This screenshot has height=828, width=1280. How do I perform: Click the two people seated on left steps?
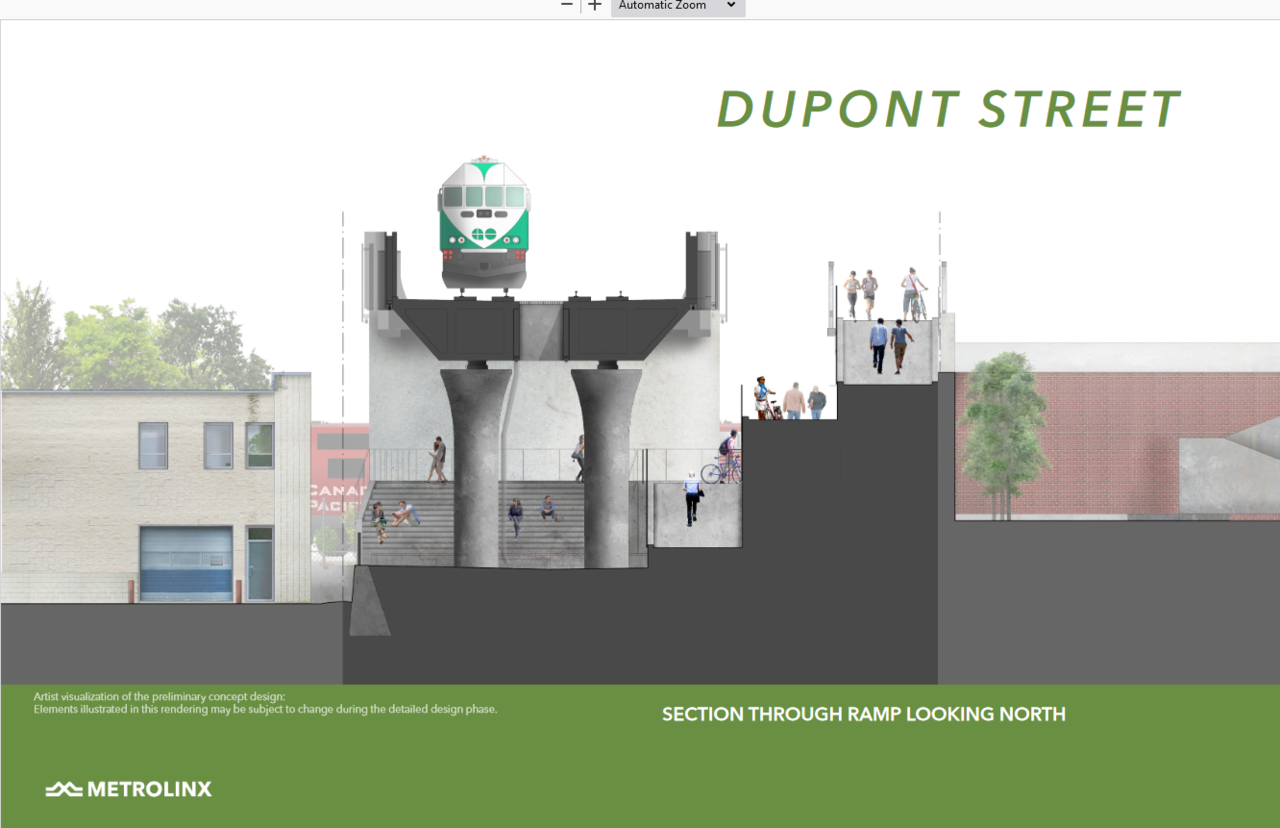point(392,516)
